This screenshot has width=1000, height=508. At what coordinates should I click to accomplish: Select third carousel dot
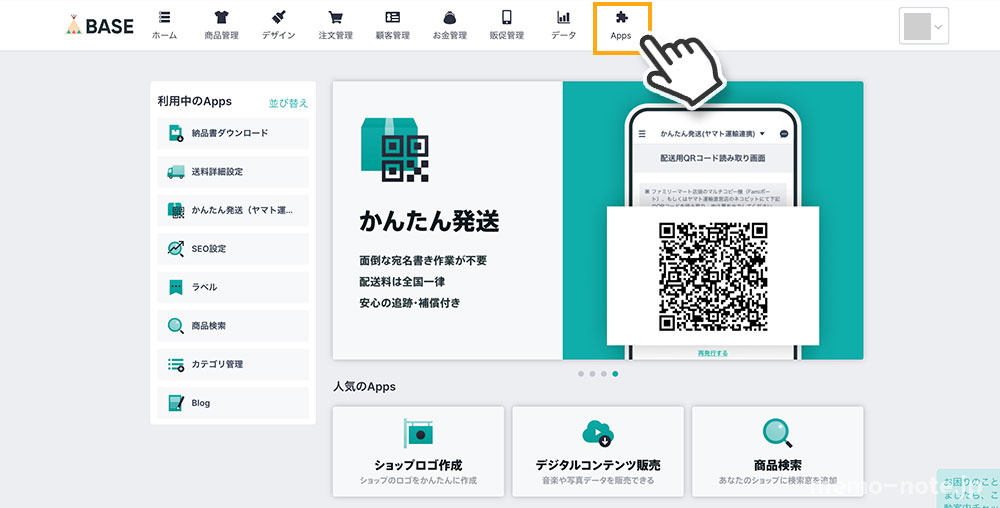tap(603, 374)
